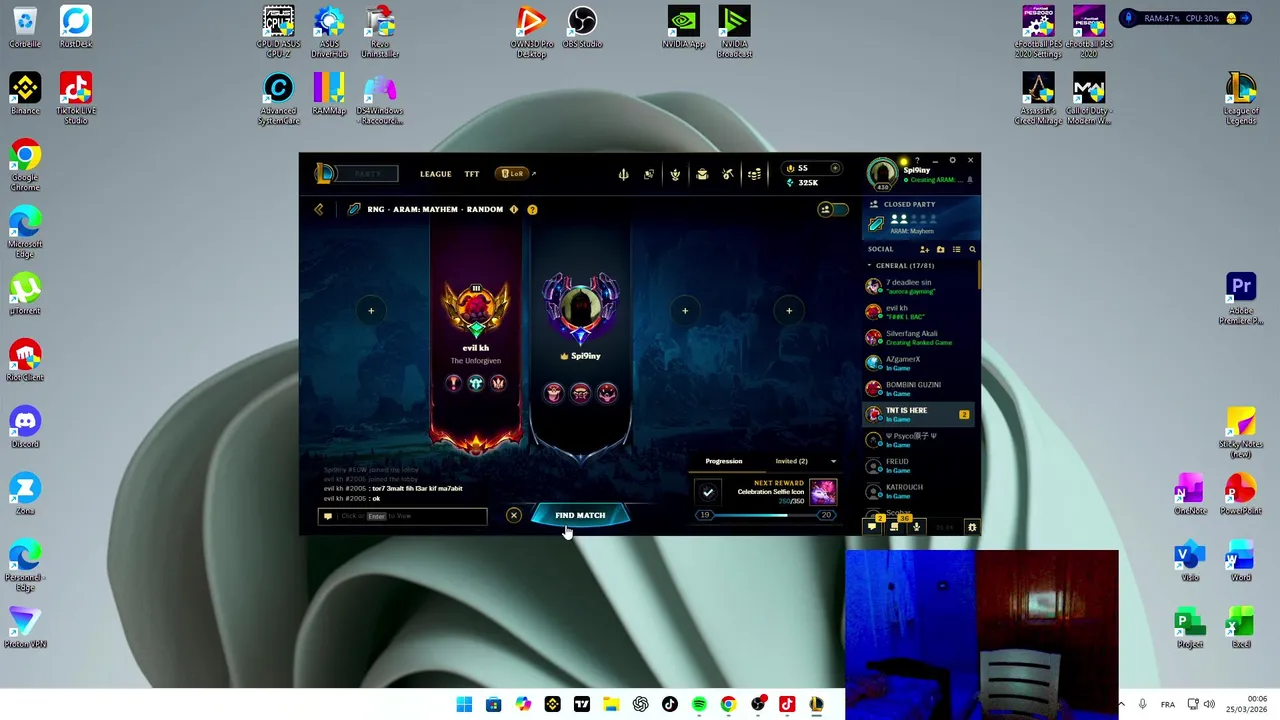Click the friend list sorting icon in Social
Image resolution: width=1280 pixels, height=720 pixels.
point(956,249)
